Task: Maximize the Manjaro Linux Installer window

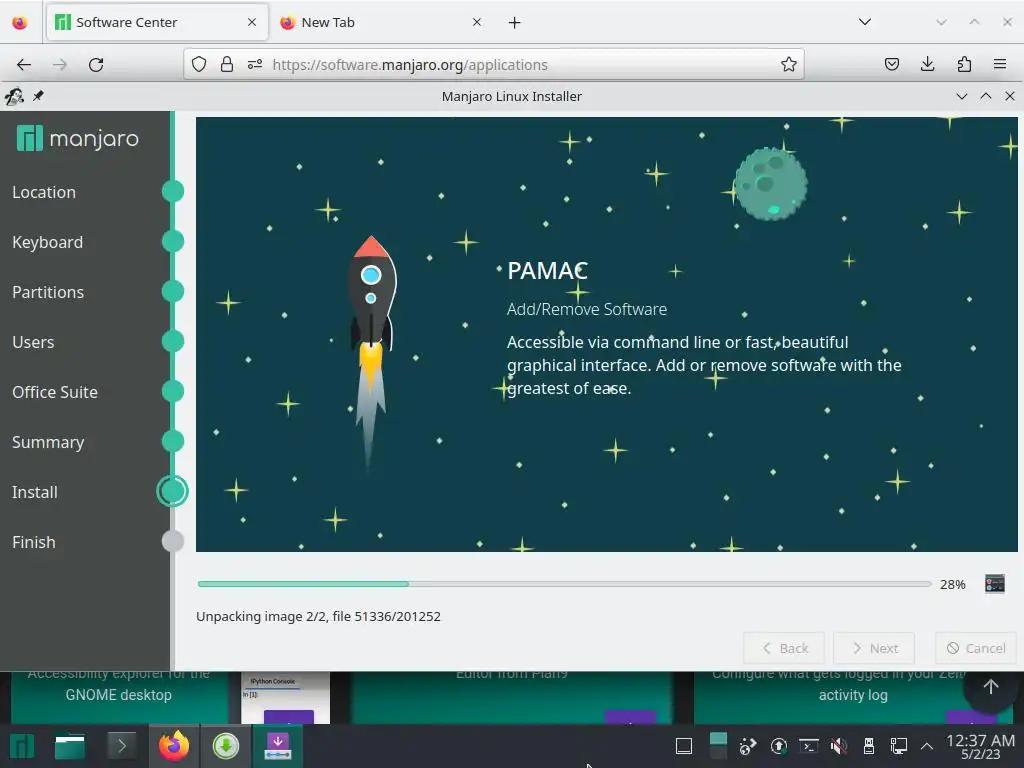Action: tap(985, 96)
